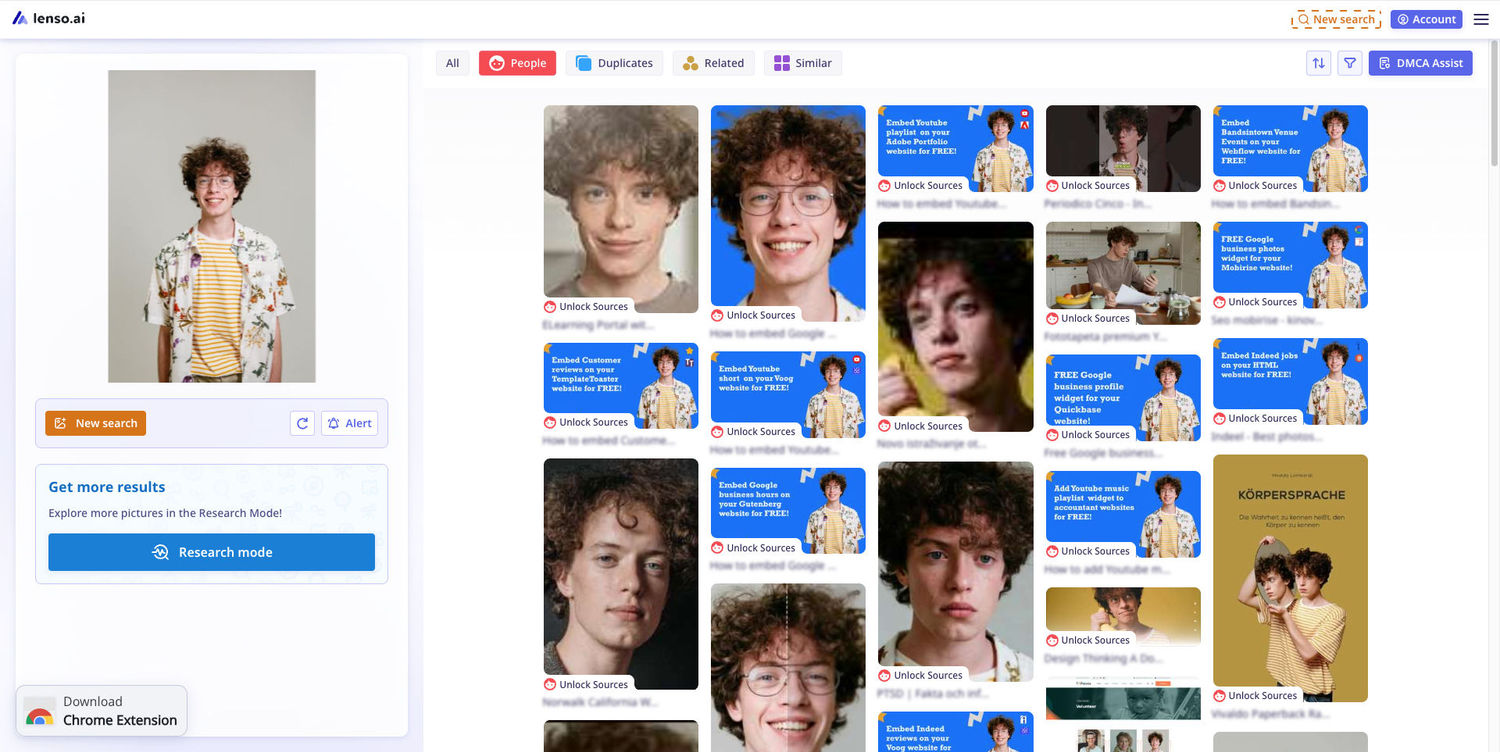Screen dimensions: 1500x752
Task: Open the filter results options
Action: coord(1350,63)
